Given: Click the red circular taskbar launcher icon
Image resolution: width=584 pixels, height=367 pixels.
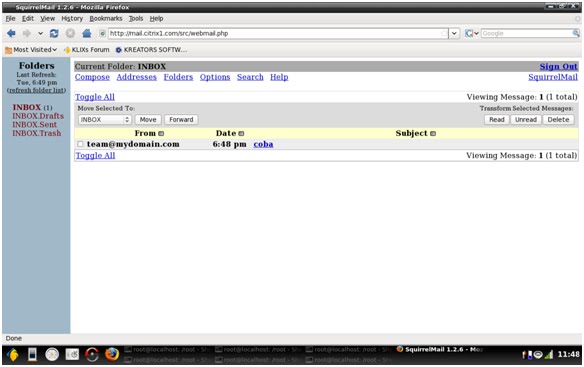Looking at the screenshot, I should [x=92, y=354].
